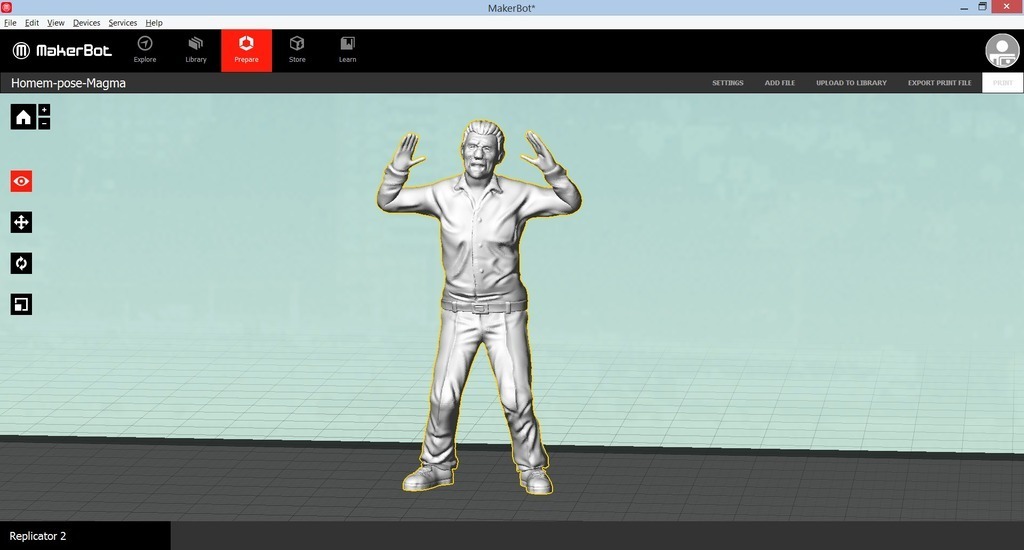Select the Move tool icon
1024x550 pixels.
(x=22, y=222)
